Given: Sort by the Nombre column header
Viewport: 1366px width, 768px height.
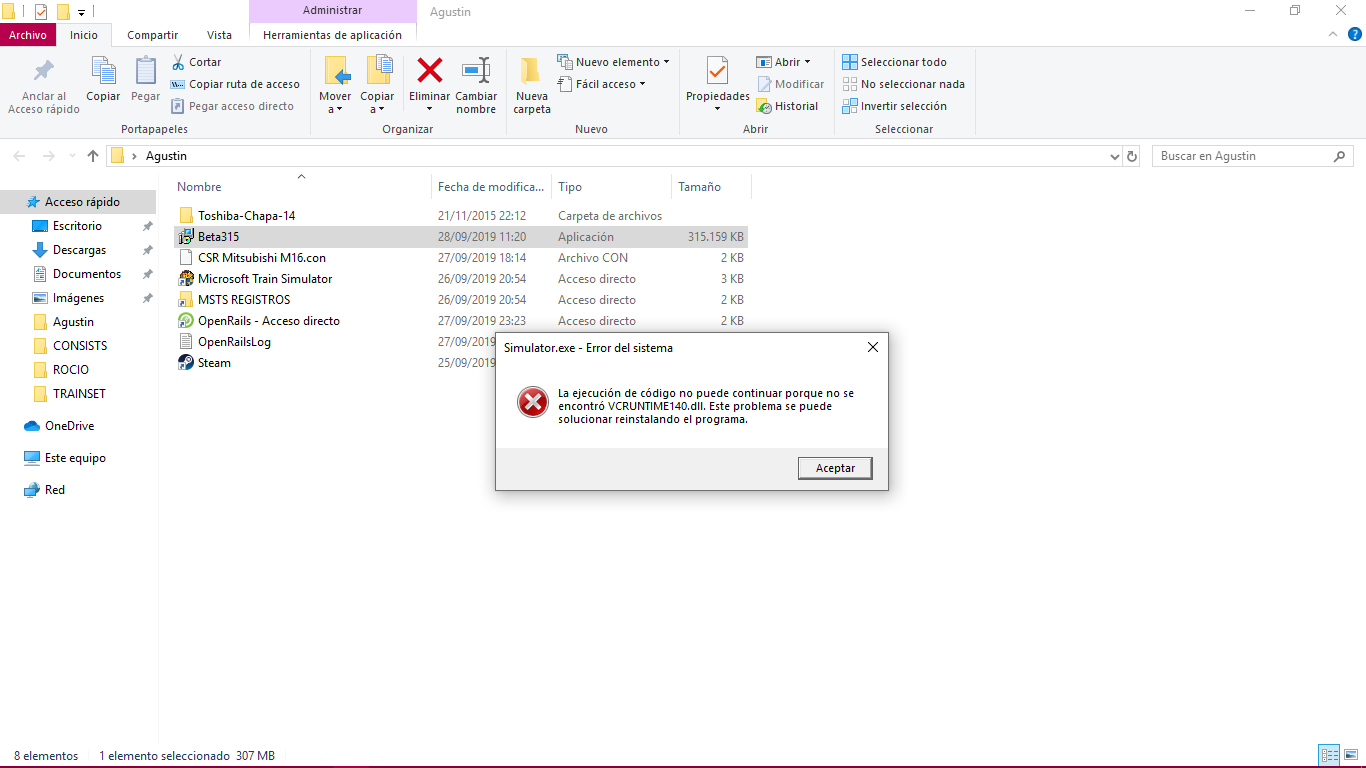Looking at the screenshot, I should point(199,187).
